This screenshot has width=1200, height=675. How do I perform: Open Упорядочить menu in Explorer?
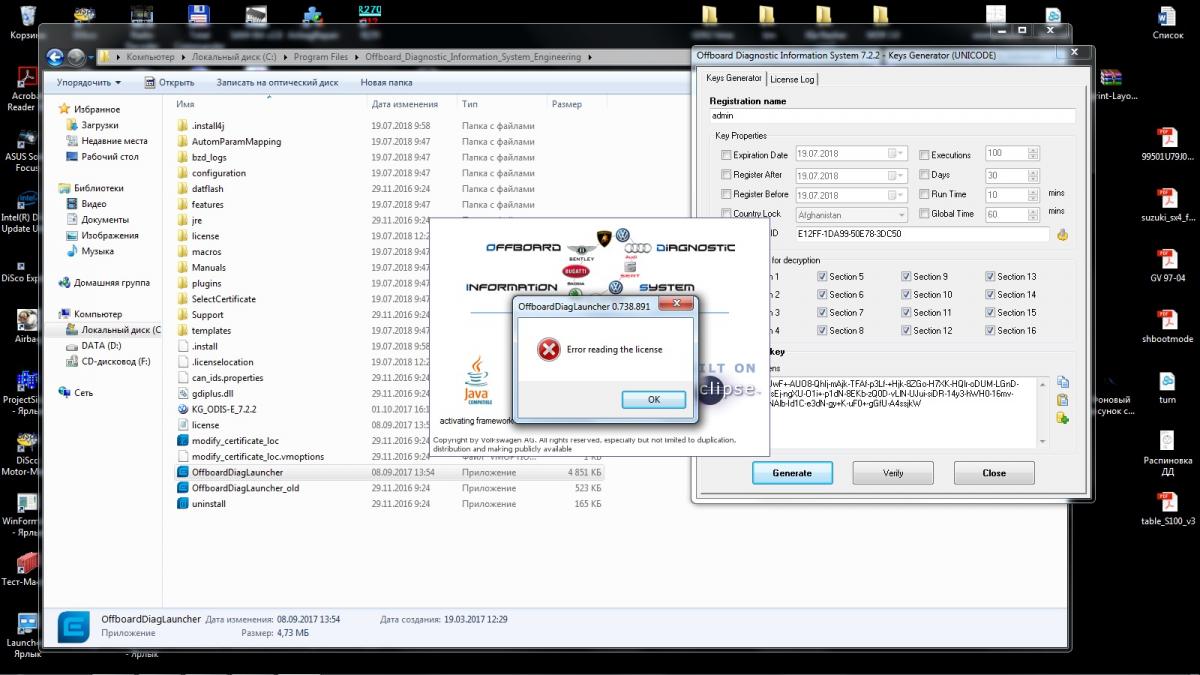[89, 83]
